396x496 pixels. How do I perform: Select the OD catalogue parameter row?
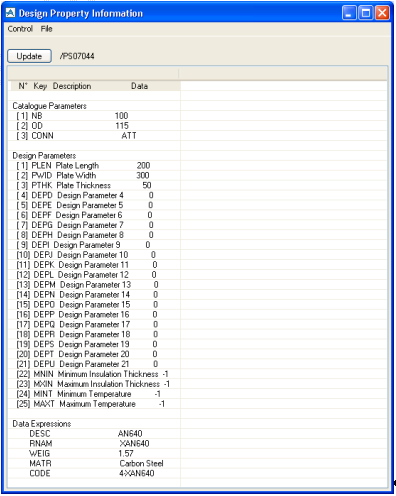coord(94,126)
